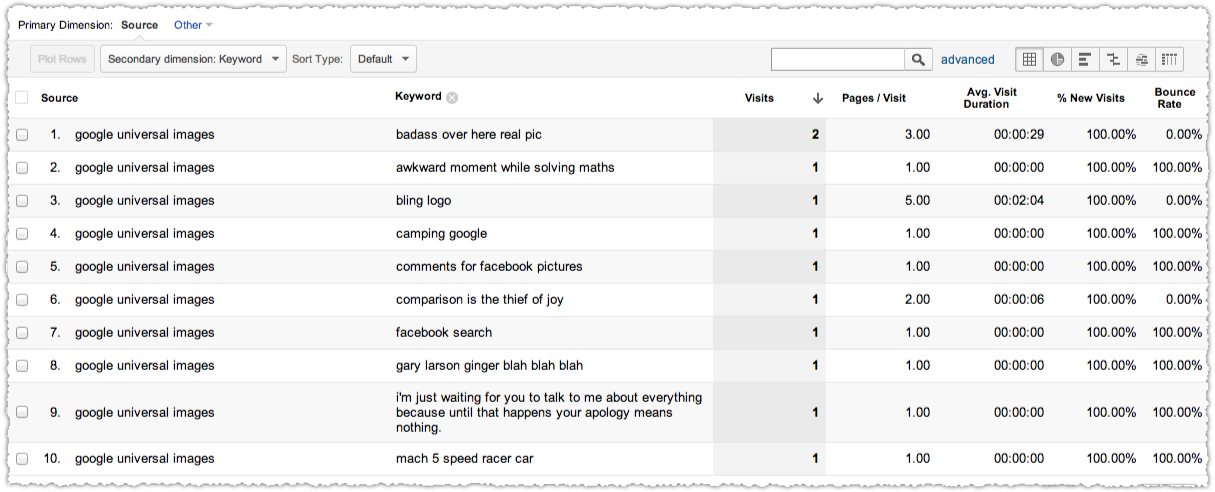This screenshot has height=492, width=1215.
Task: Check row 3 bling logo checkbox
Action: 22,201
